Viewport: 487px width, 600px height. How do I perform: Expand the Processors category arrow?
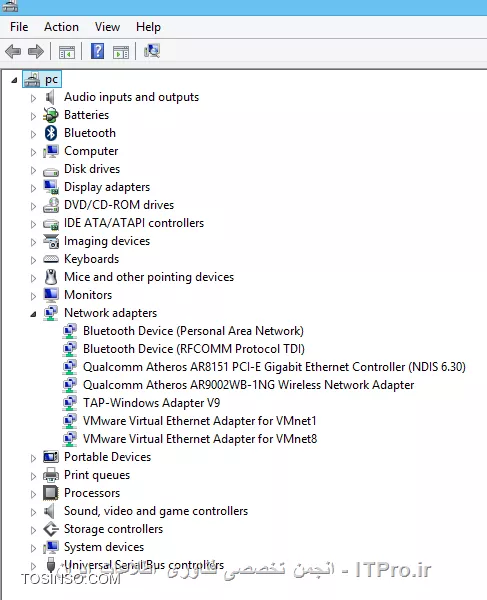[x=33, y=494]
